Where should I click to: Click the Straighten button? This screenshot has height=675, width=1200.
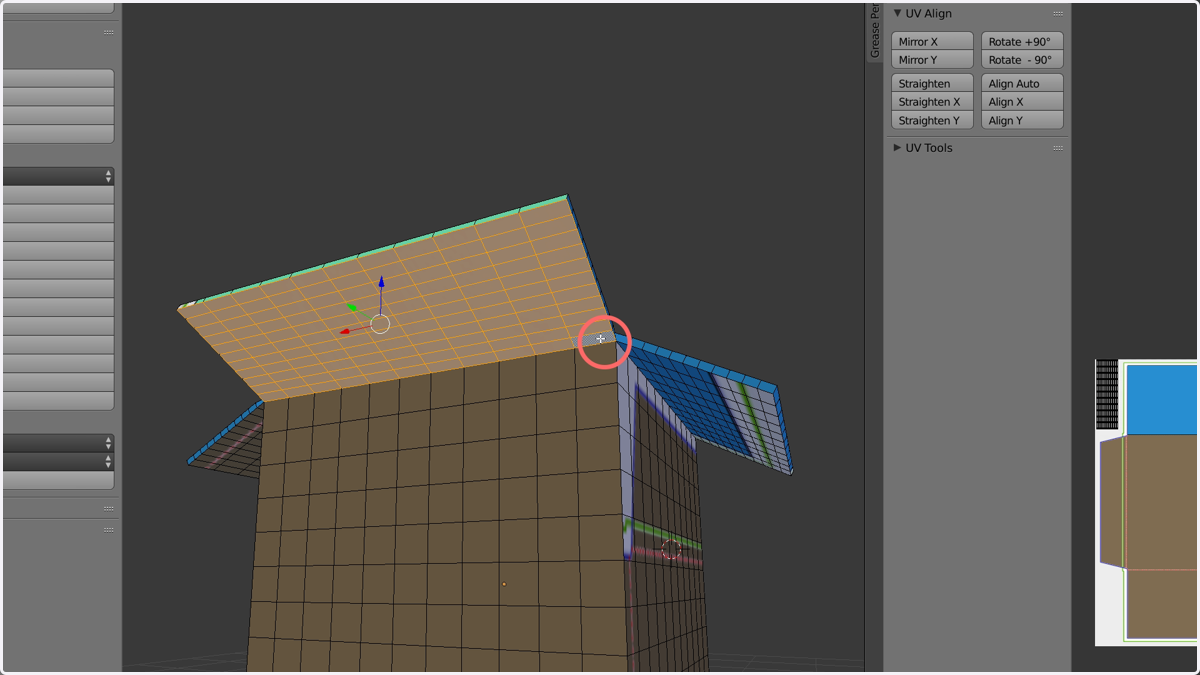coord(932,83)
